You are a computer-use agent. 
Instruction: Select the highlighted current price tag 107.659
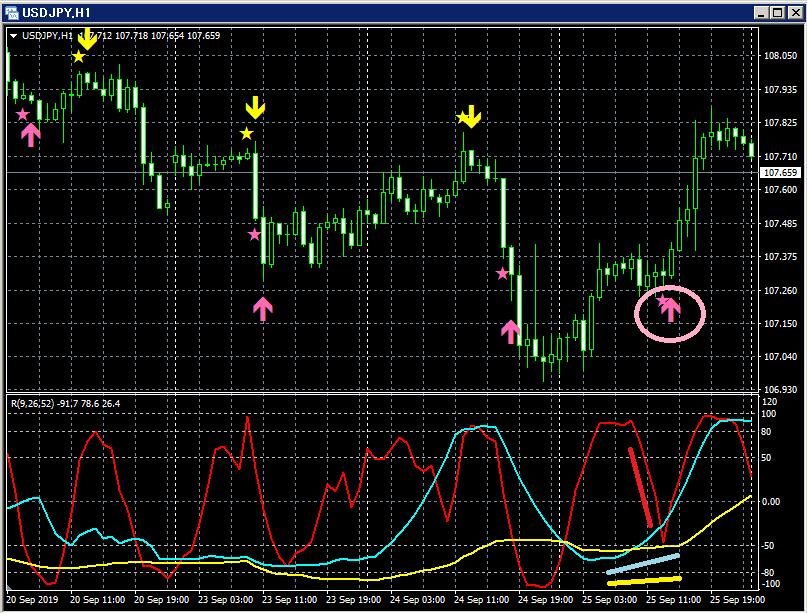(780, 172)
